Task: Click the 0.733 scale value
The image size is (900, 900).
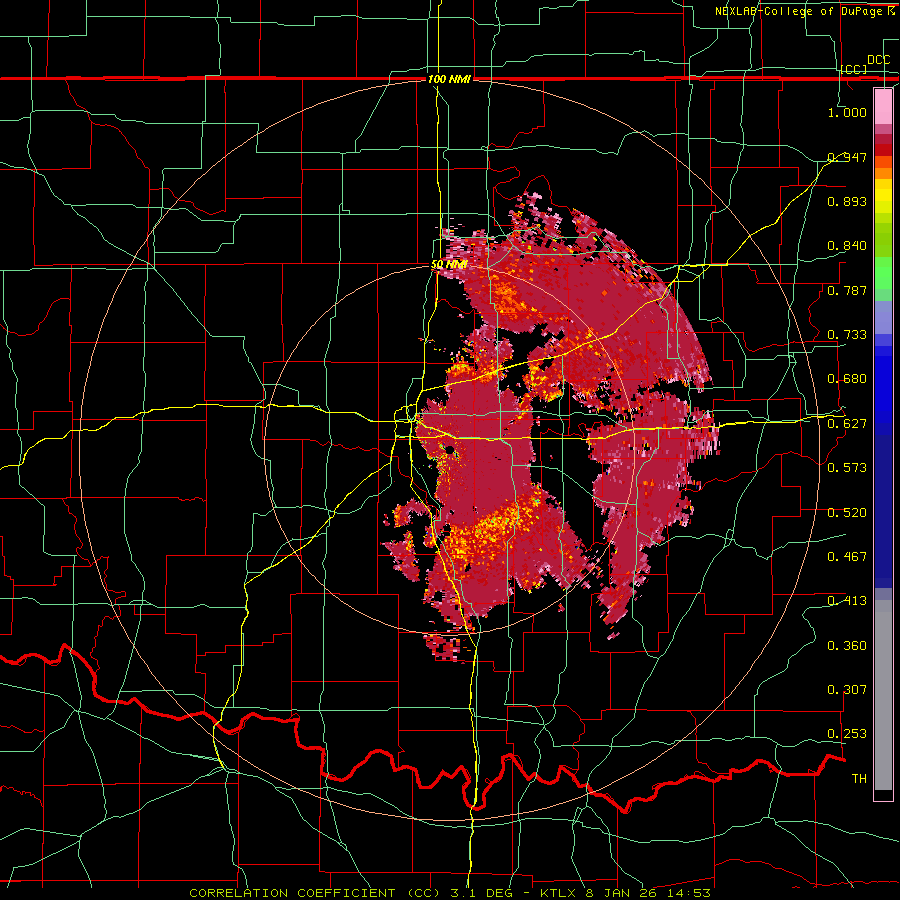Action: click(847, 335)
